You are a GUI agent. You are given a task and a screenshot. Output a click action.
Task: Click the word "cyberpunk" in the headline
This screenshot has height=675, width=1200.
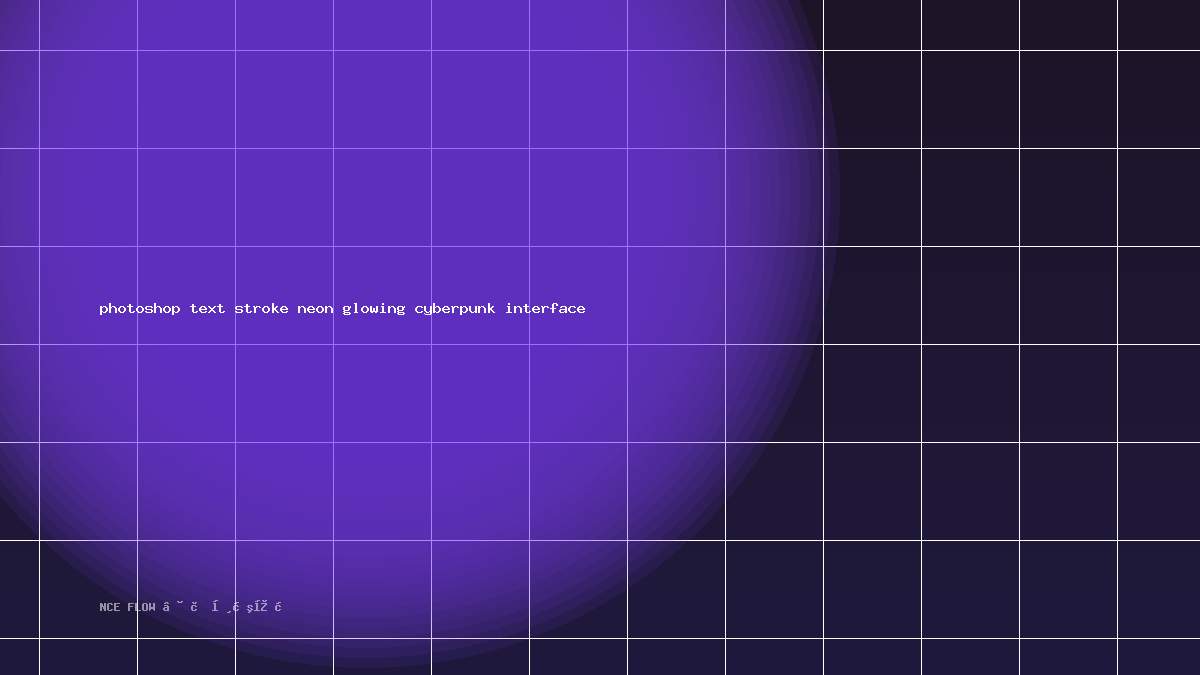(x=455, y=308)
